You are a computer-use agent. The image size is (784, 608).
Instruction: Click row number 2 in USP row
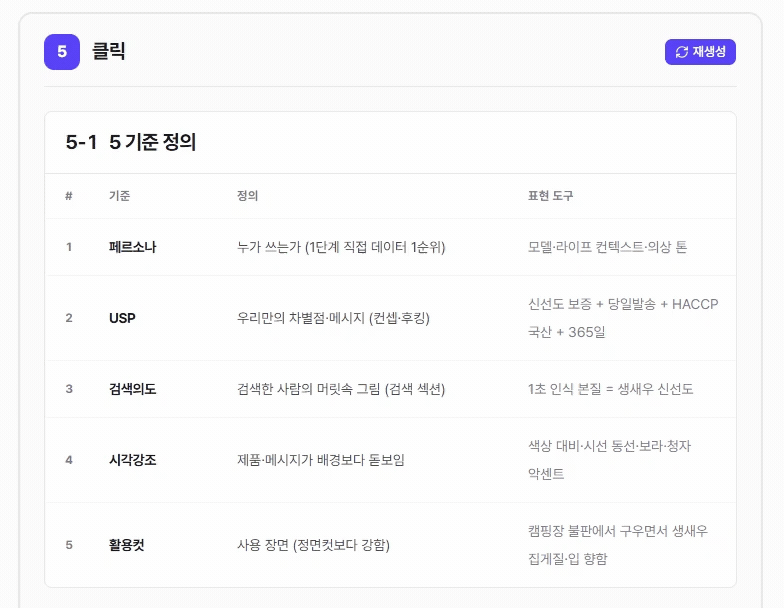click(69, 318)
